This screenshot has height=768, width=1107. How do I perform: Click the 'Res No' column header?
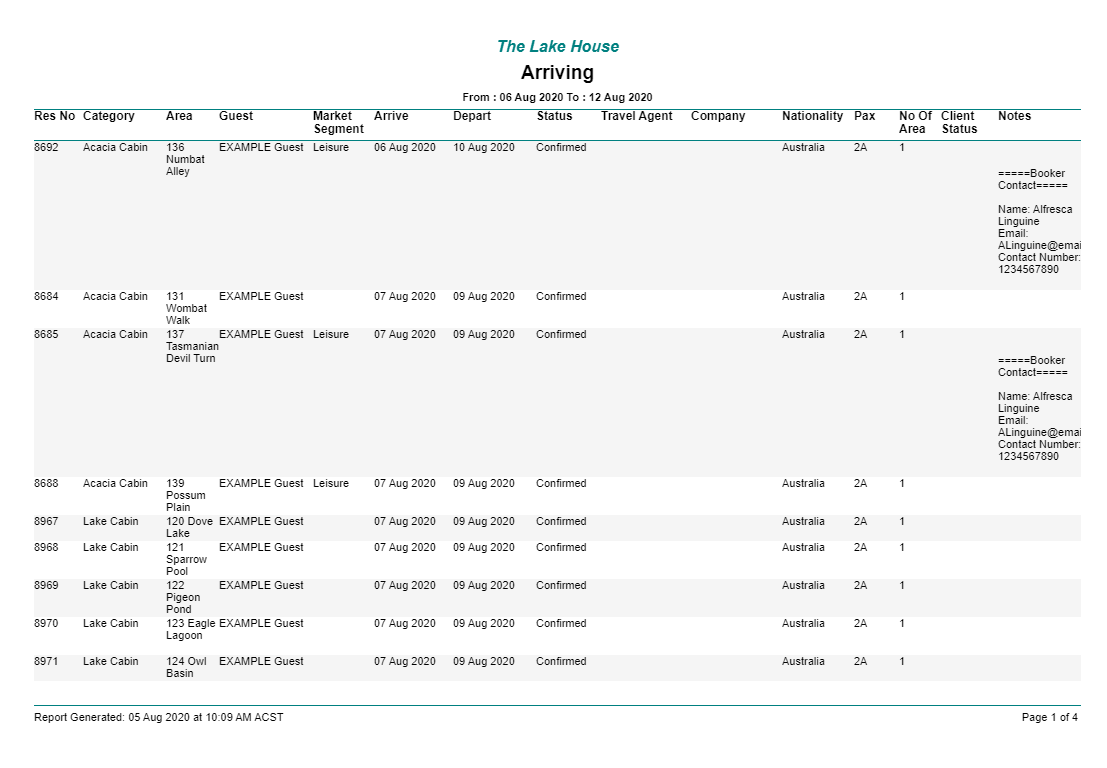54,116
